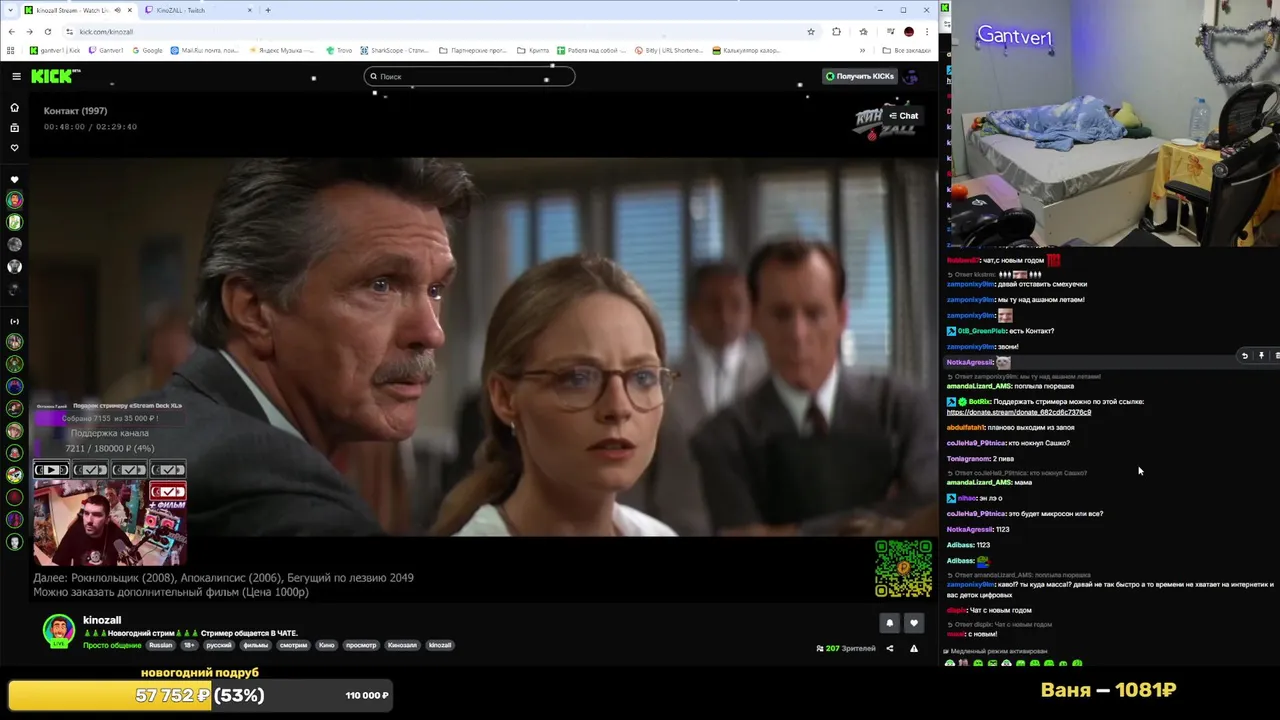Screen dimensions: 1280x720
Task: Open the Trovo bookmark
Action: [x=339, y=50]
